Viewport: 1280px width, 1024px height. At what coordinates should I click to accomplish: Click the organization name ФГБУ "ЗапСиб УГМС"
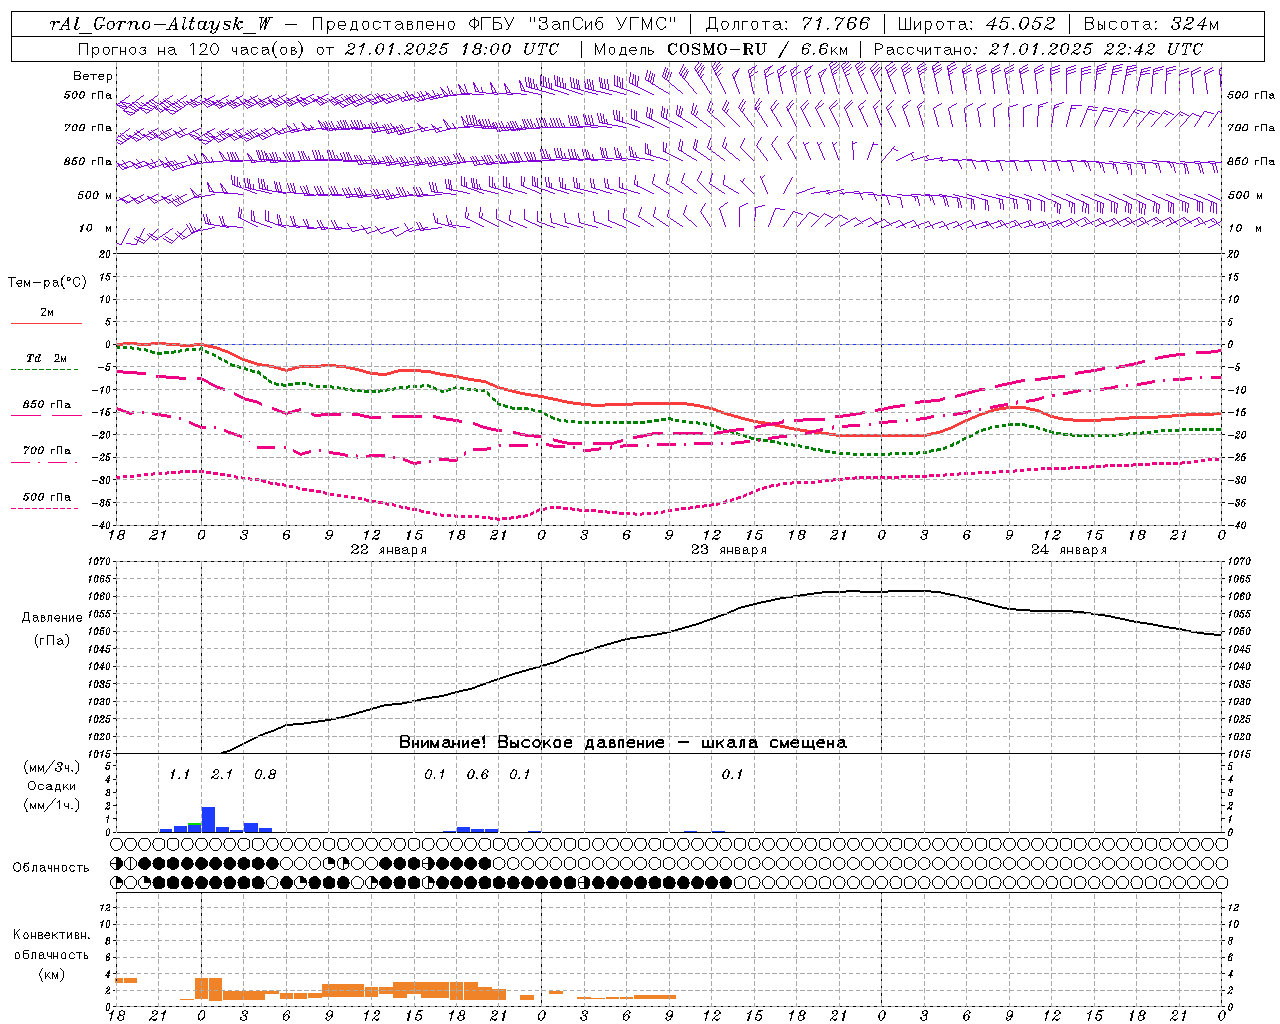click(572, 24)
